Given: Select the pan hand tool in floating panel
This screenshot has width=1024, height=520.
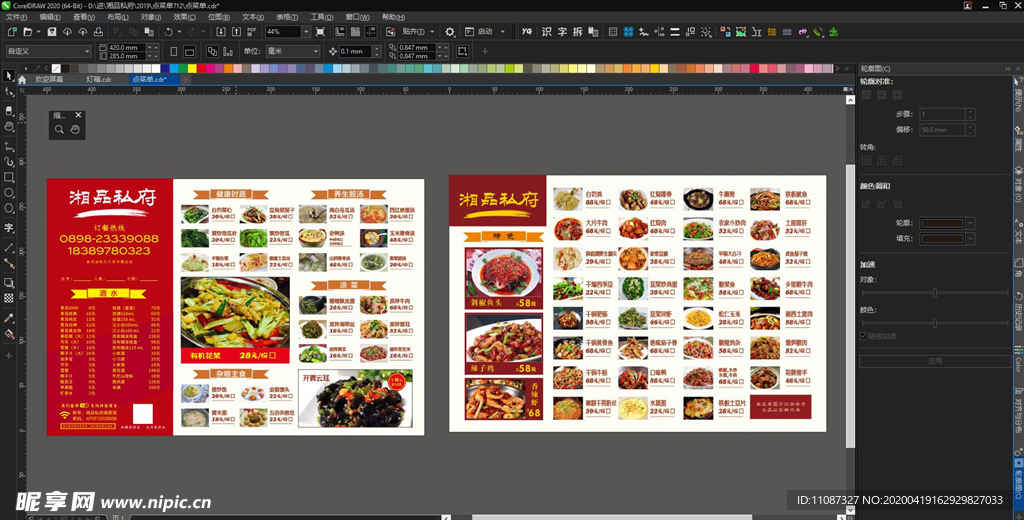Looking at the screenshot, I should pyautogui.click(x=75, y=130).
